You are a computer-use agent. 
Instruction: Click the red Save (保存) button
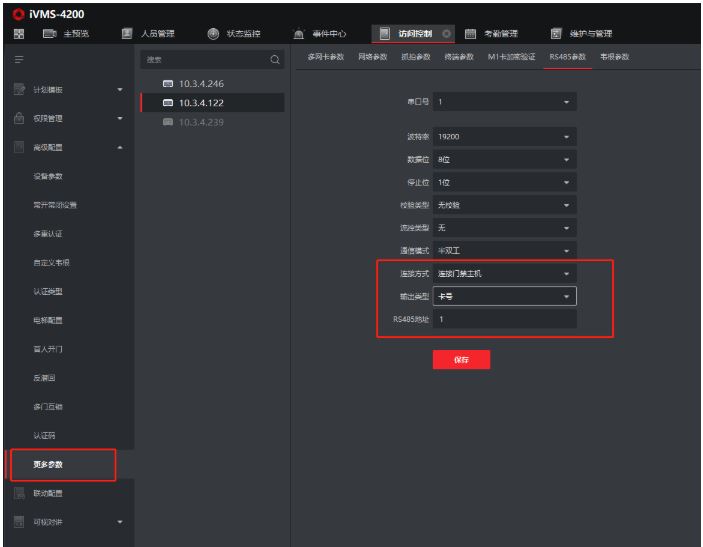coord(461,360)
